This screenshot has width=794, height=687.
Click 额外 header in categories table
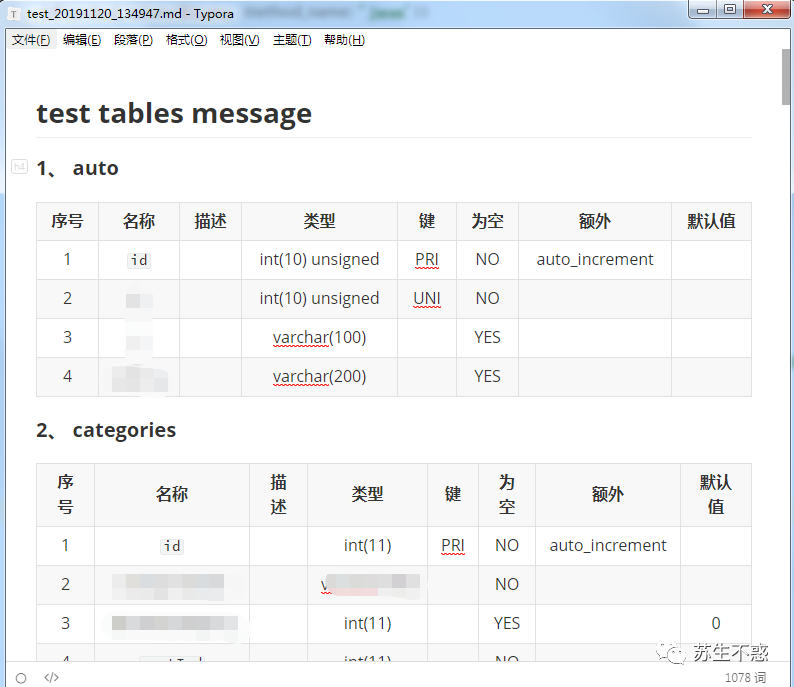[x=608, y=495]
